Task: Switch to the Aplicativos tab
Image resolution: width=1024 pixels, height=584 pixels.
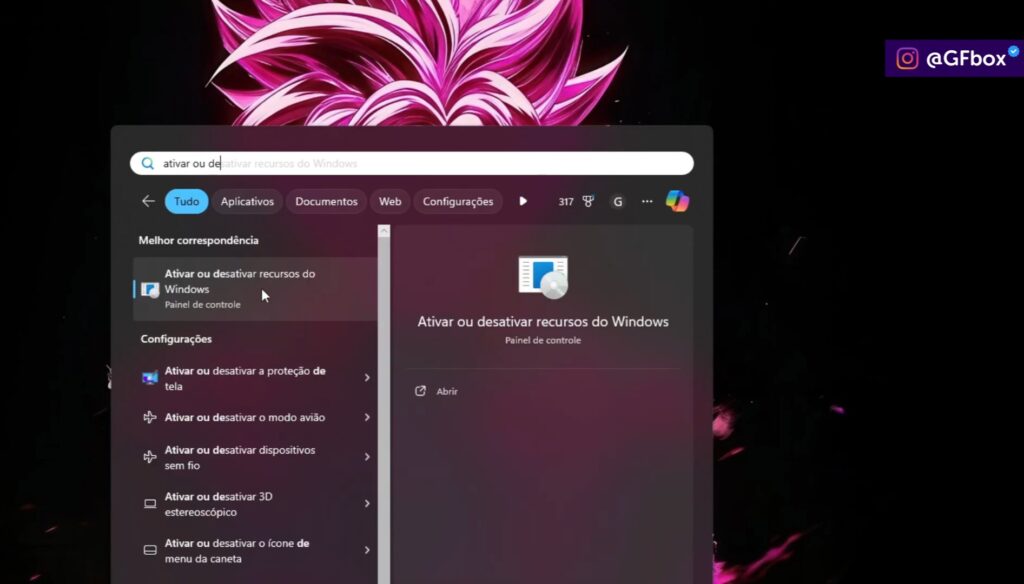Action: pos(247,201)
